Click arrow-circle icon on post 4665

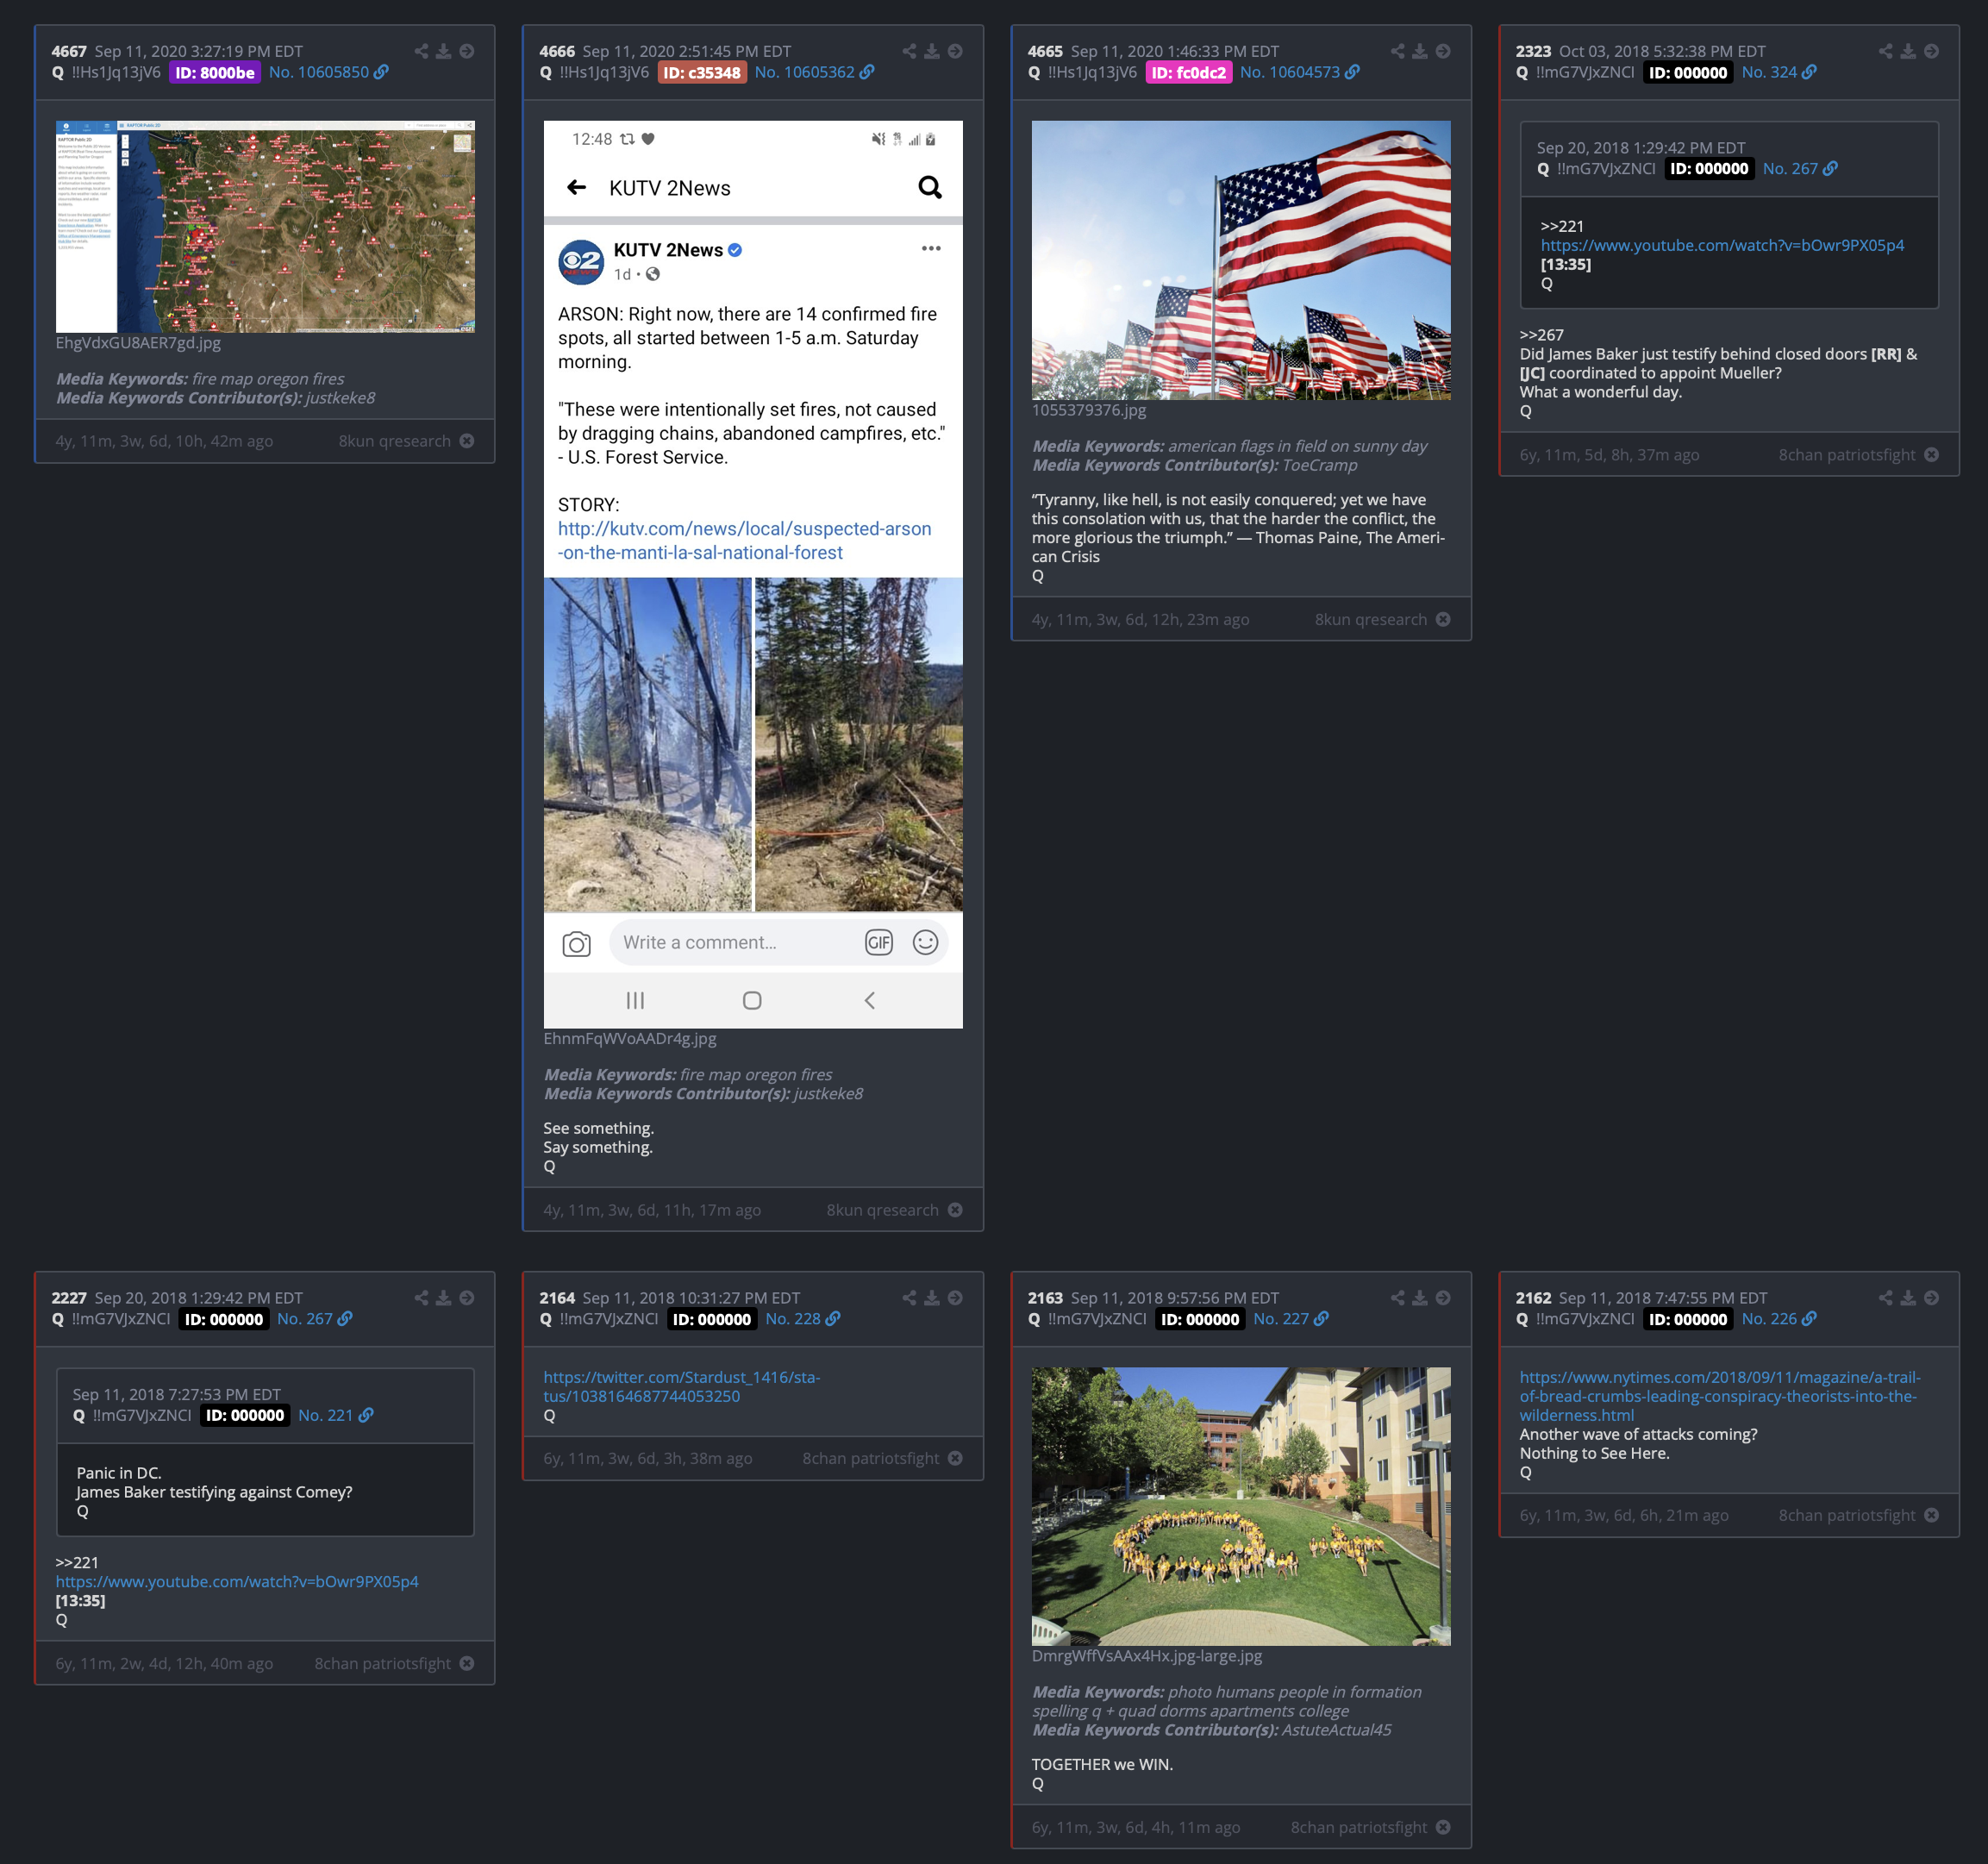[x=1443, y=51]
